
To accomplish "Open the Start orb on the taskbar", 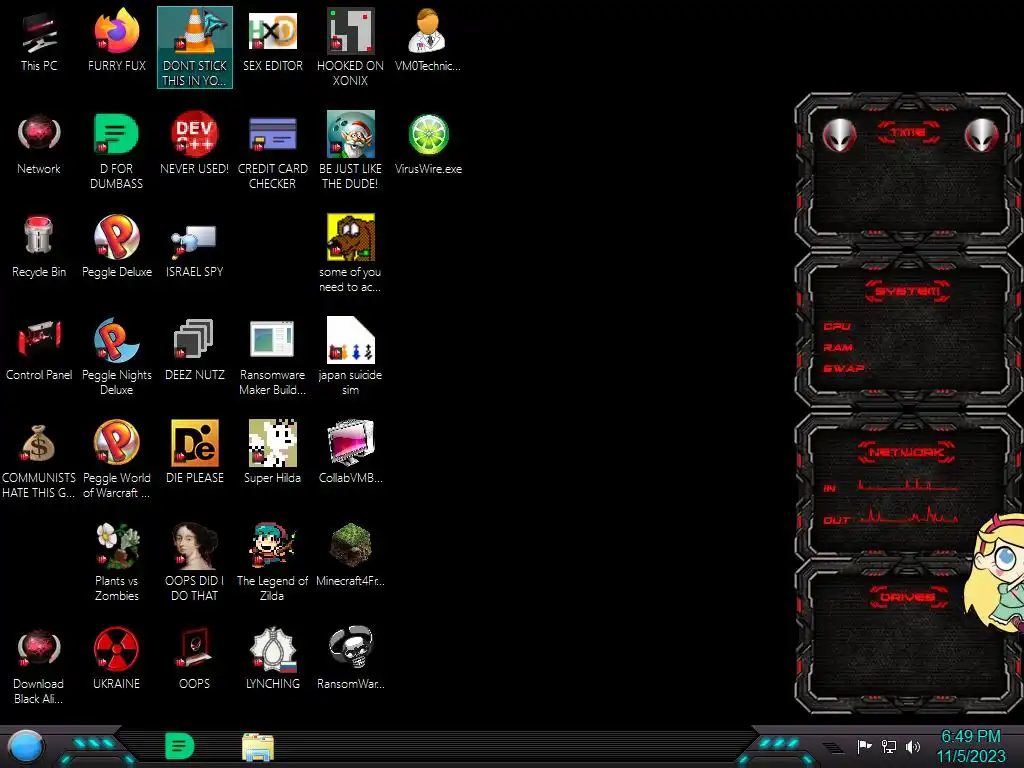I will coord(26,747).
